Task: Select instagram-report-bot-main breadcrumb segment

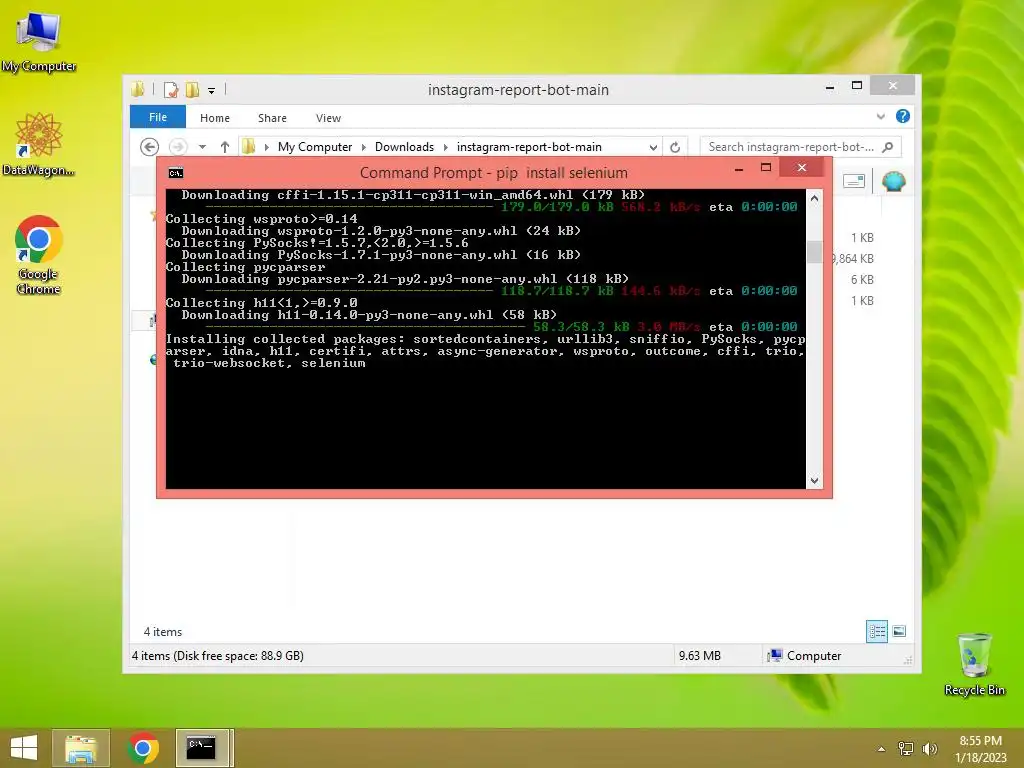Action: pyautogui.click(x=529, y=147)
